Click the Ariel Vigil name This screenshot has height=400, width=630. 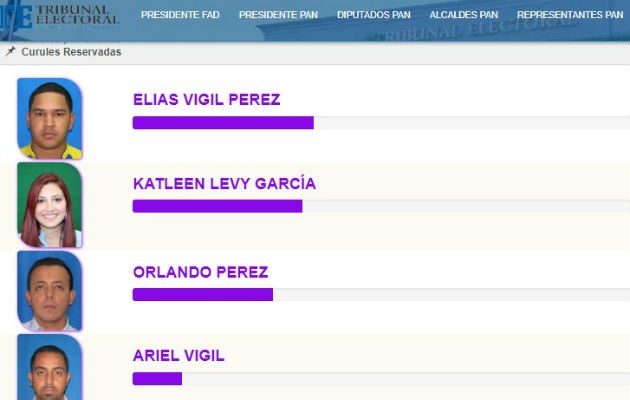click(178, 355)
